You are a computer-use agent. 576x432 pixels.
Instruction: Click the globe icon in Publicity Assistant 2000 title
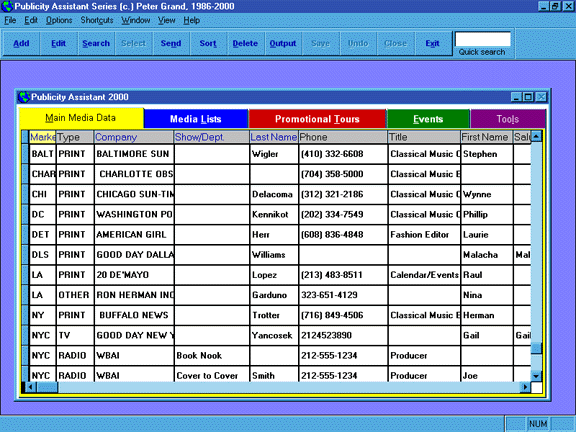pyautogui.click(x=24, y=97)
